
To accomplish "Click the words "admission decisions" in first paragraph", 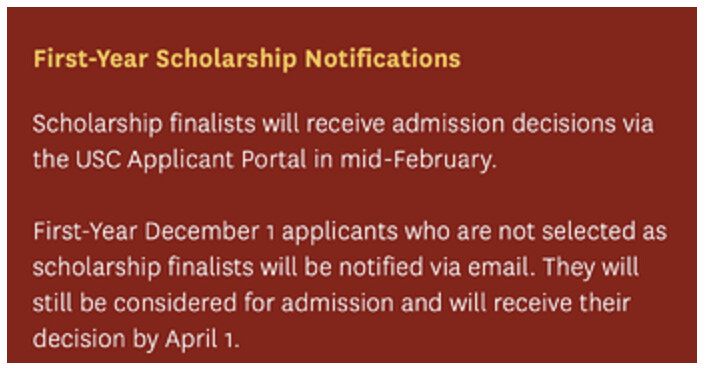I will point(504,124).
